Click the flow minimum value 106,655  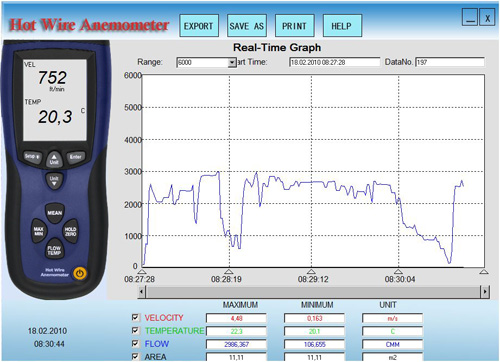click(314, 344)
